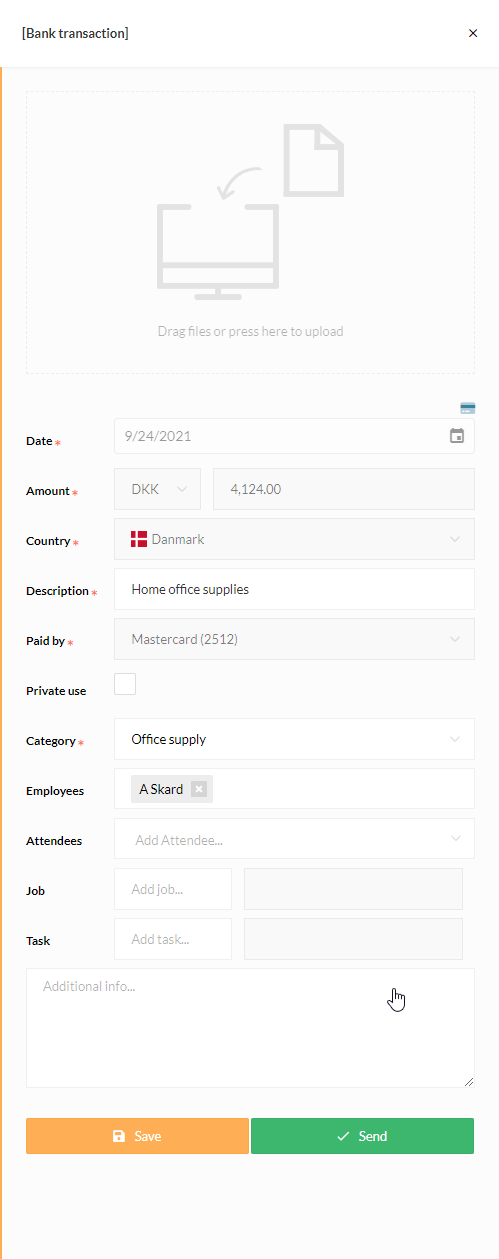This screenshot has height=1259, width=499.
Task: Click the Danish flag icon in Country
Action: tap(139, 539)
